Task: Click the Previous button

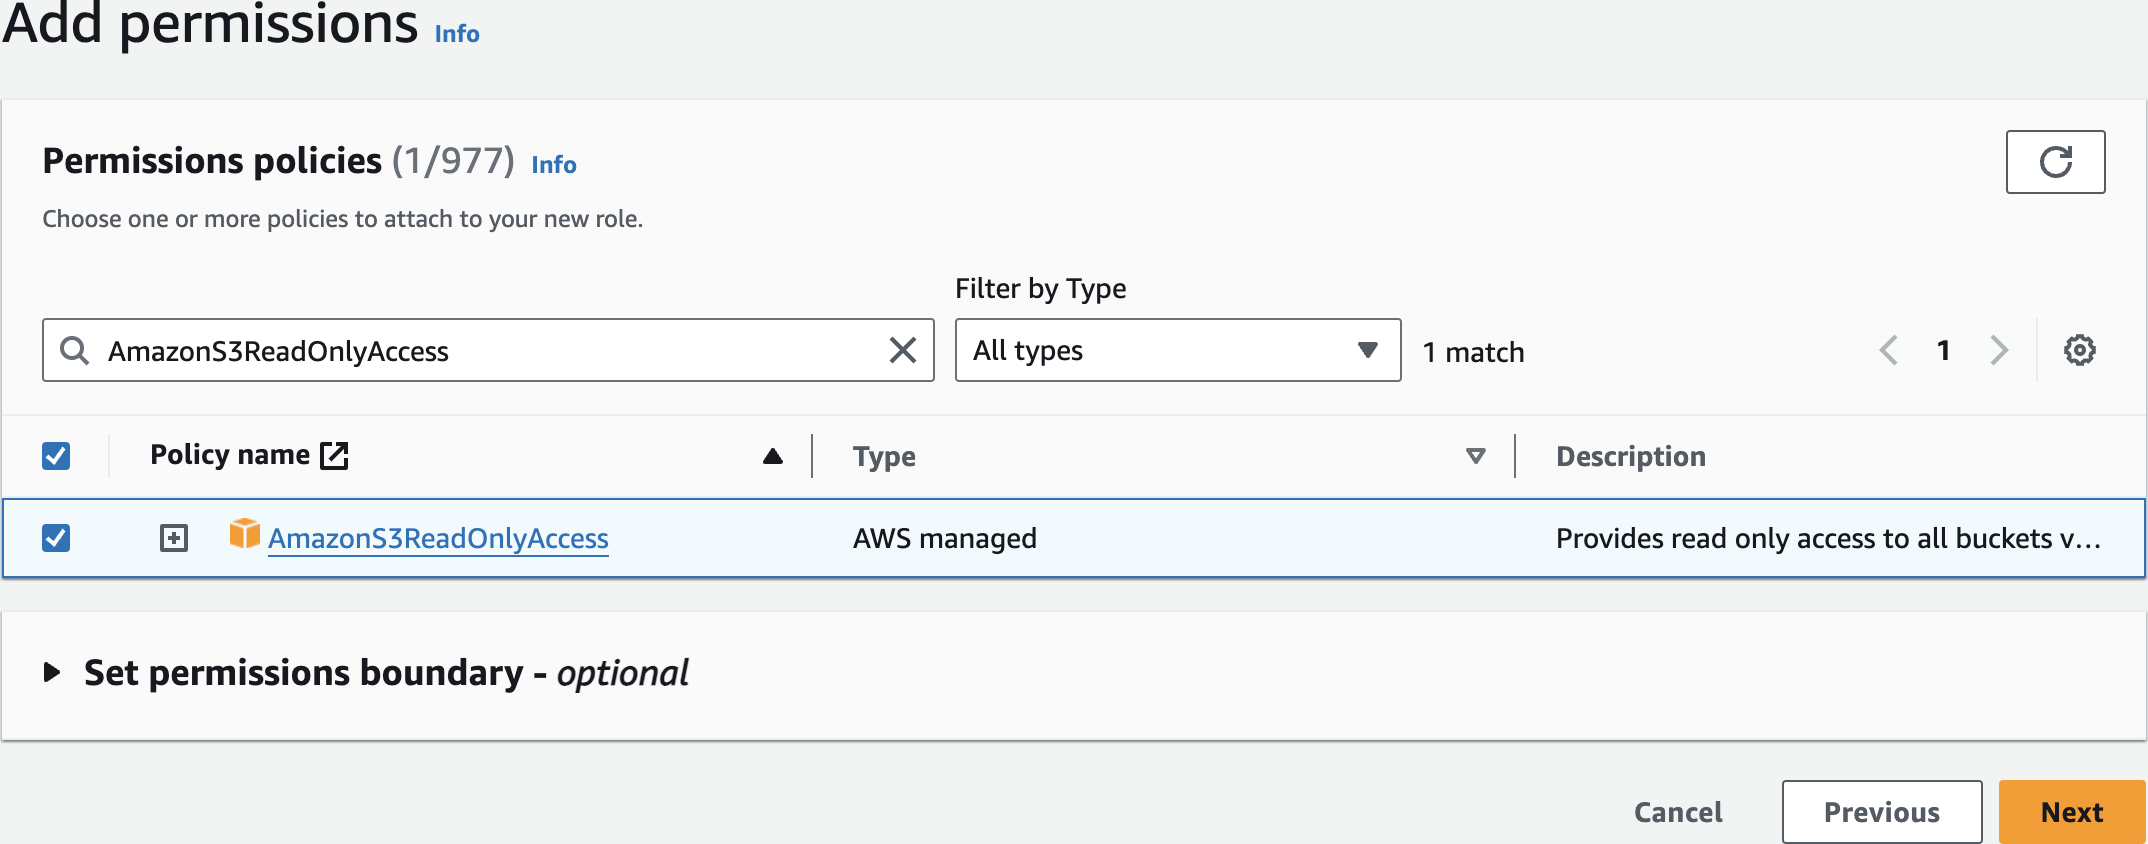Action: click(1881, 812)
